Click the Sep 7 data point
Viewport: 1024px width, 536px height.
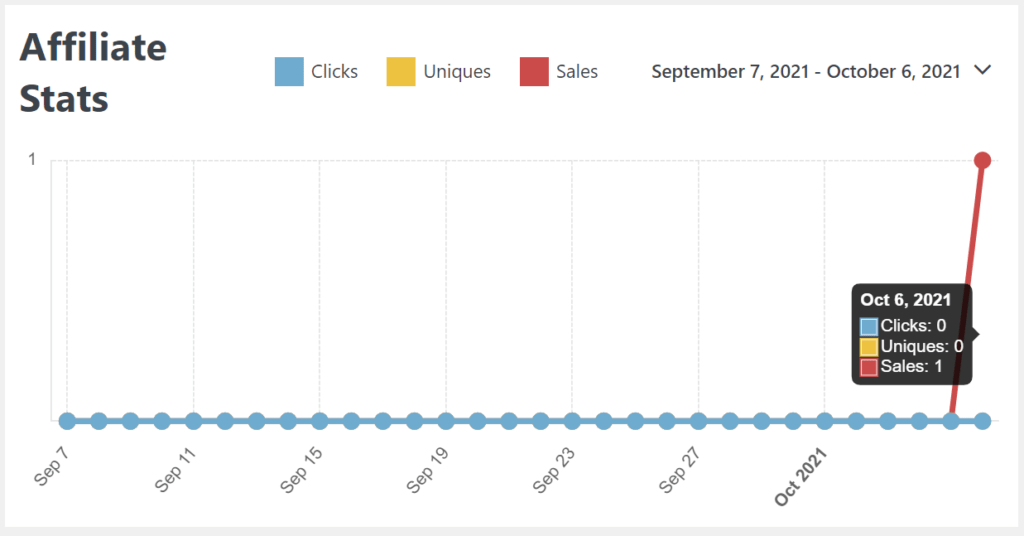coord(67,421)
